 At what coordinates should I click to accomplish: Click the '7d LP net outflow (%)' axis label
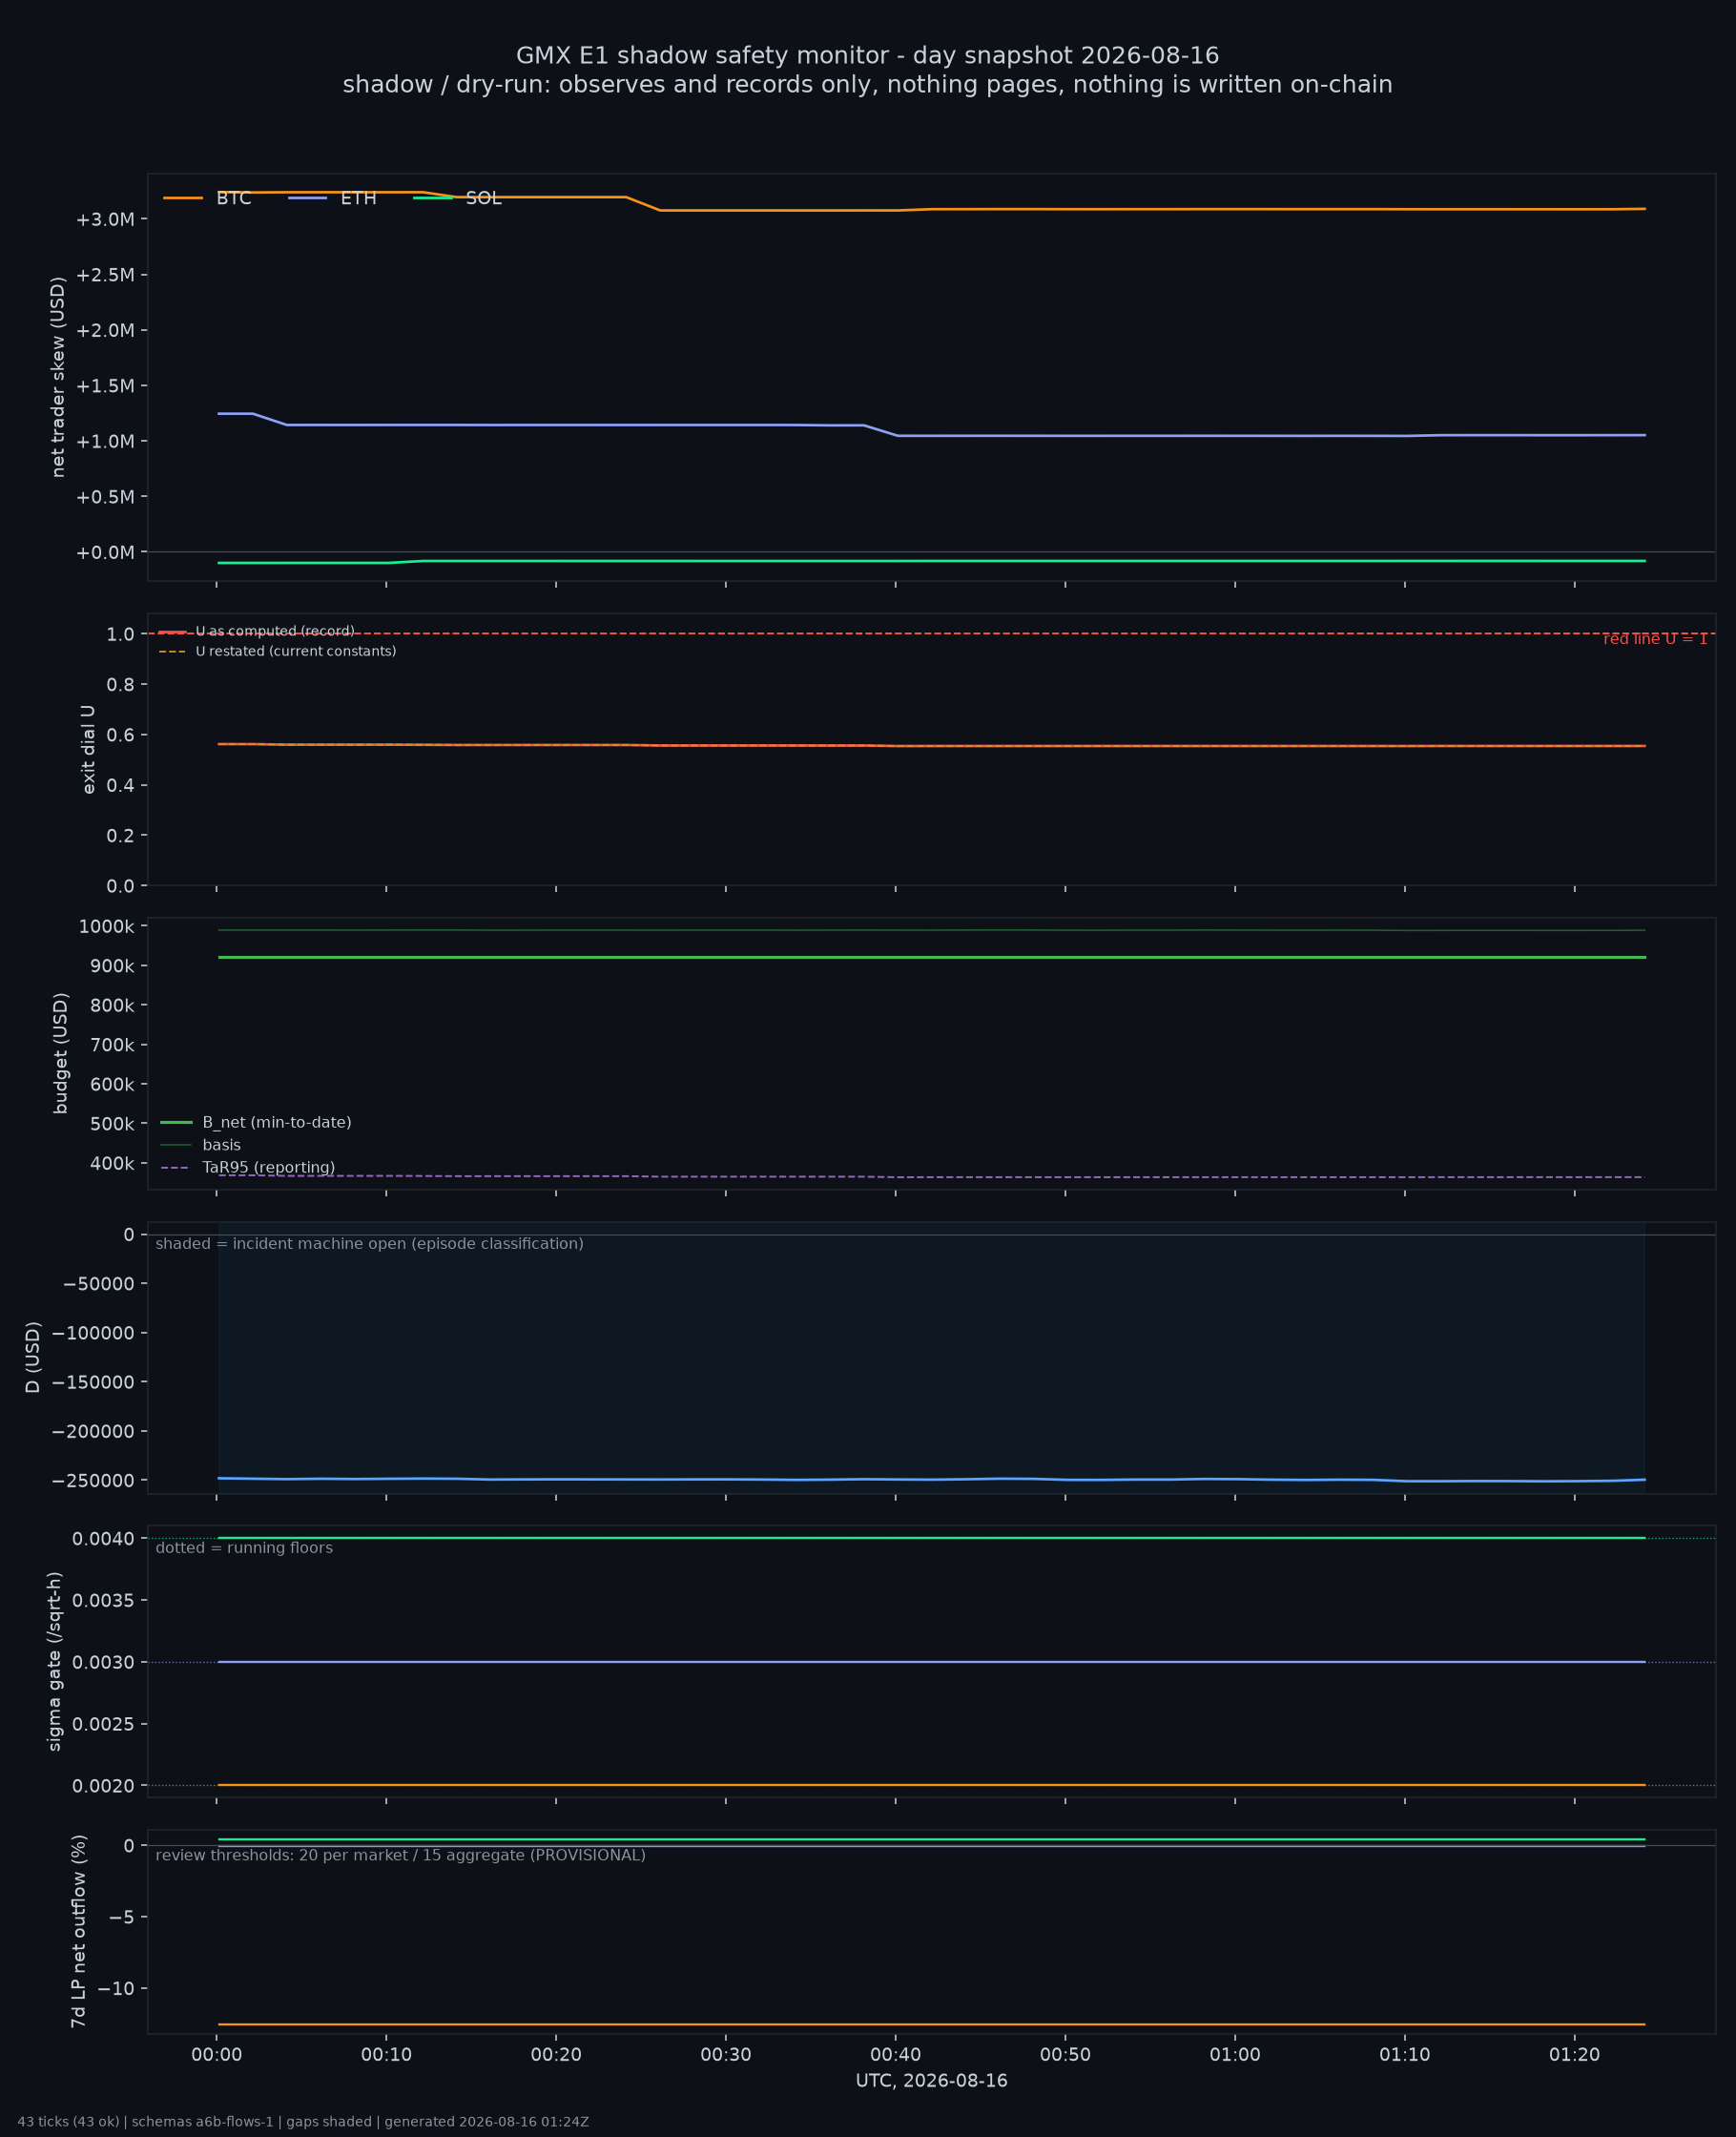78,1931
